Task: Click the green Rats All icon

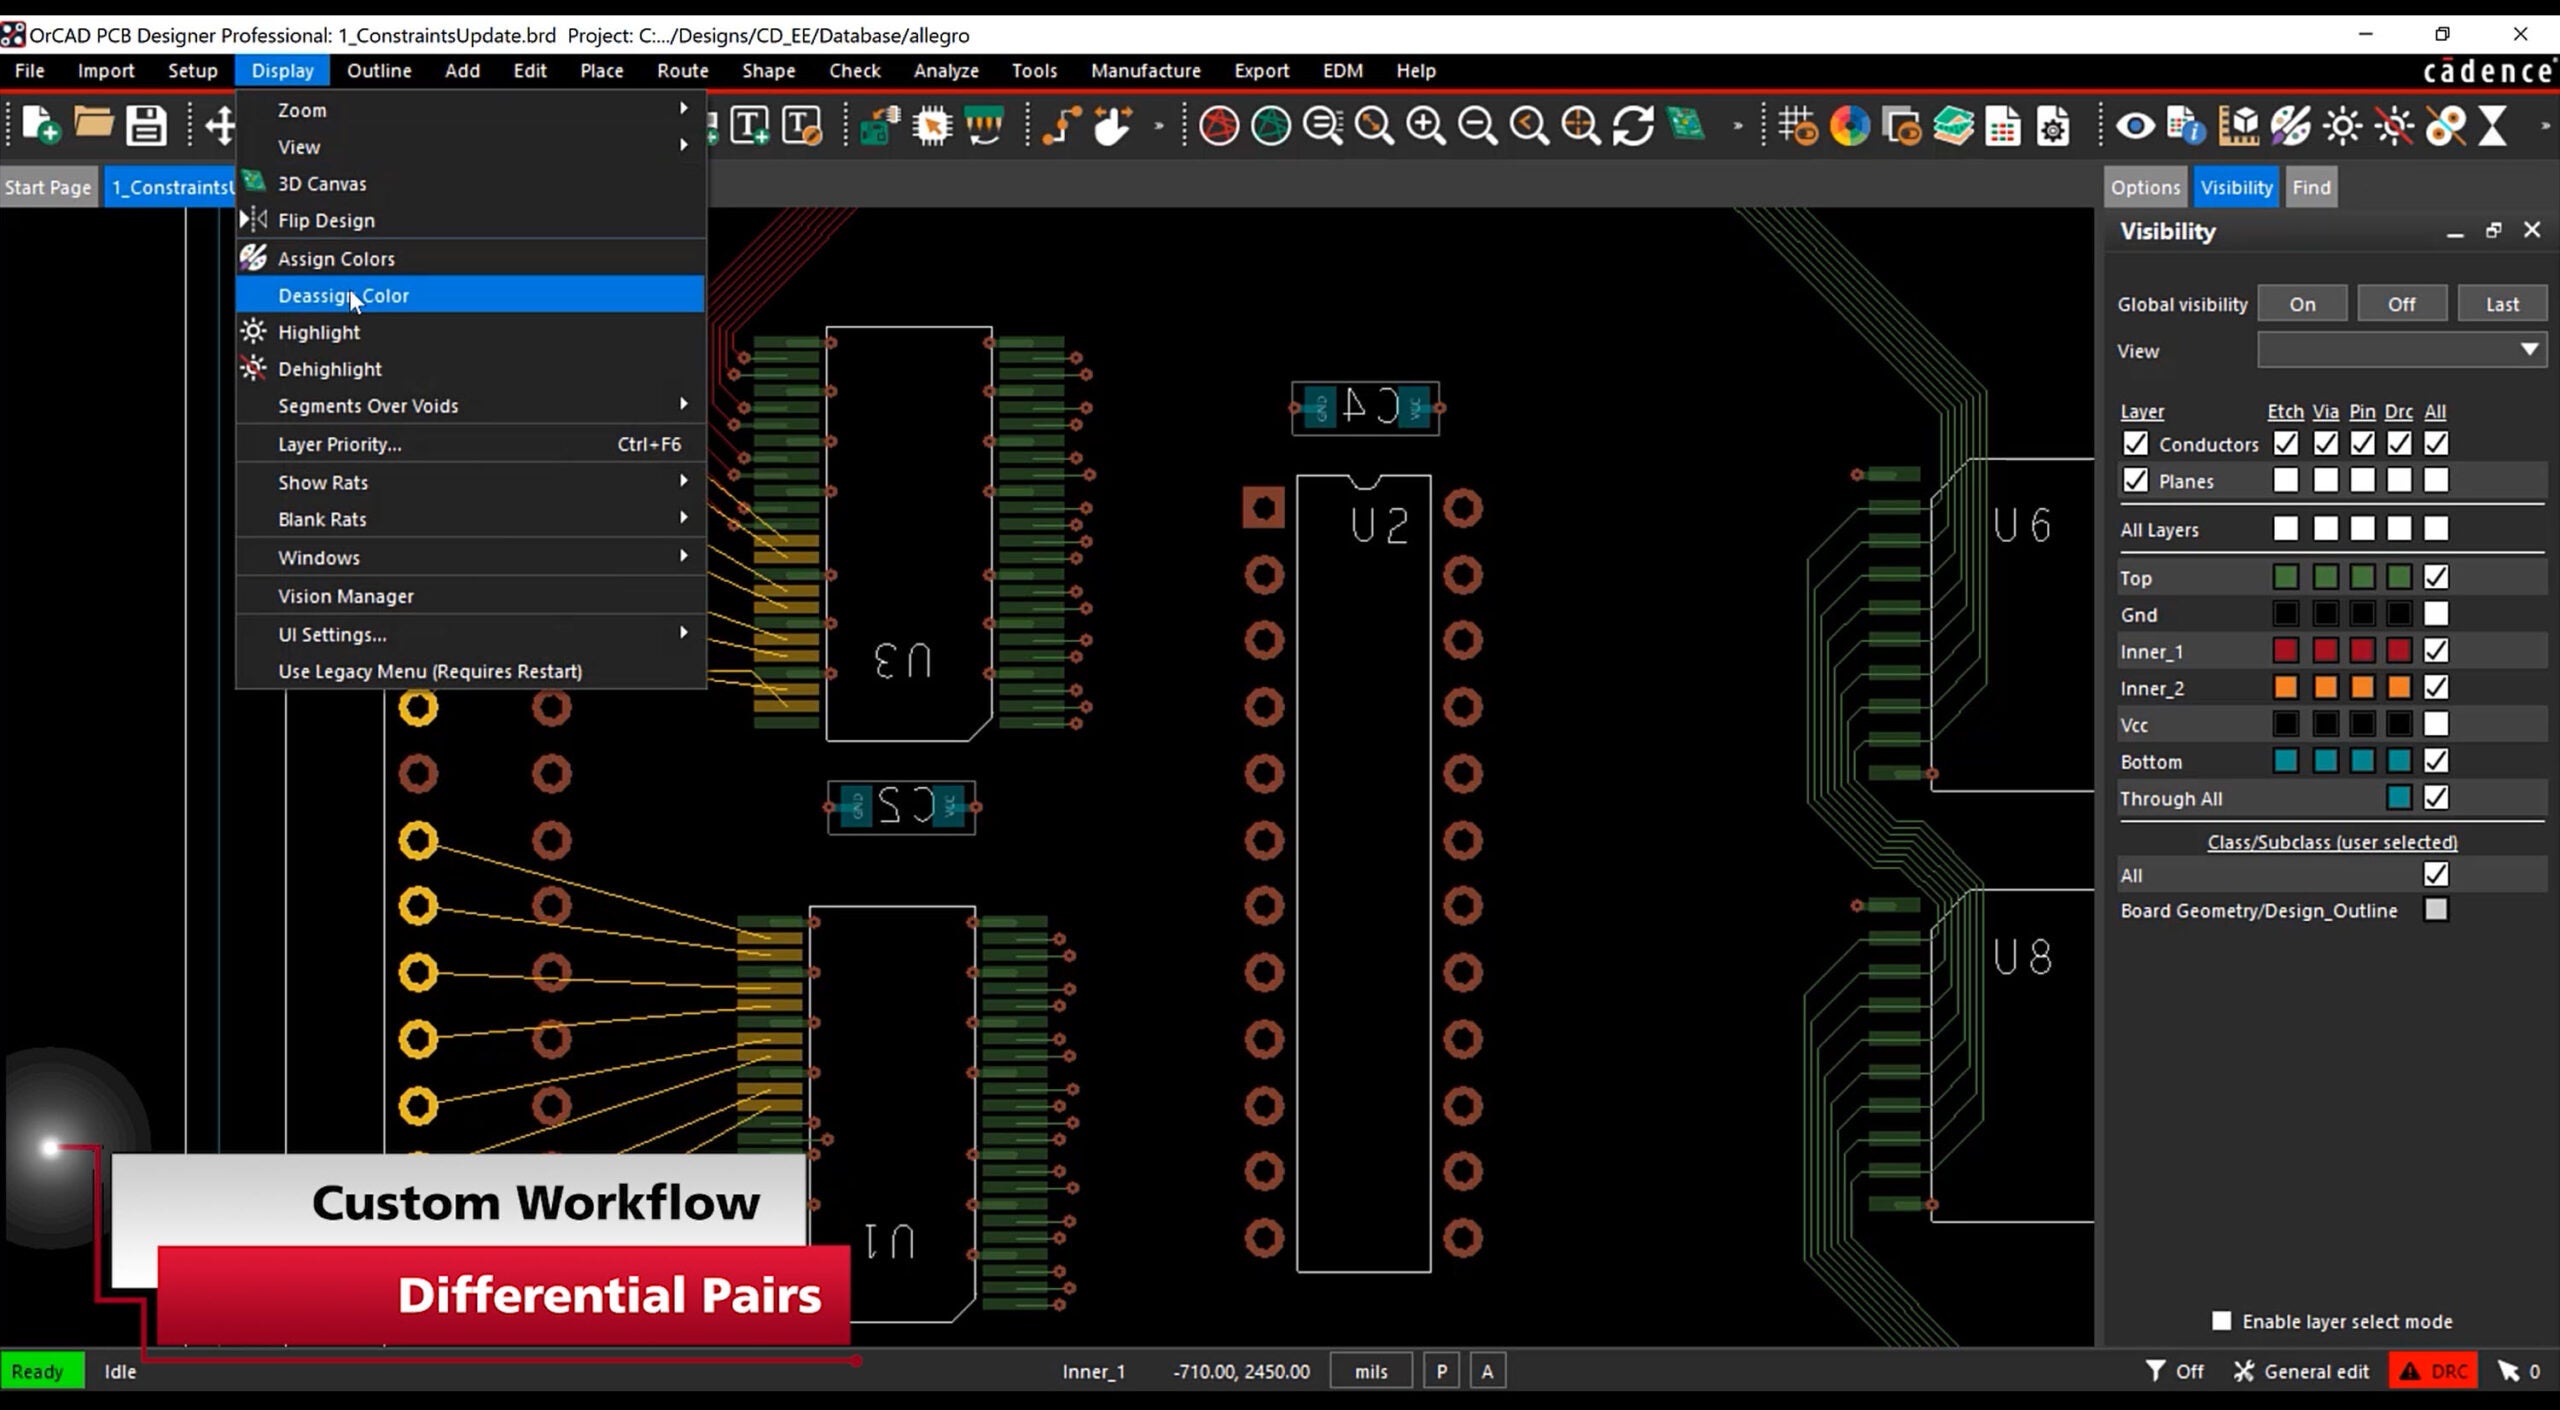Action: tap(1271, 126)
